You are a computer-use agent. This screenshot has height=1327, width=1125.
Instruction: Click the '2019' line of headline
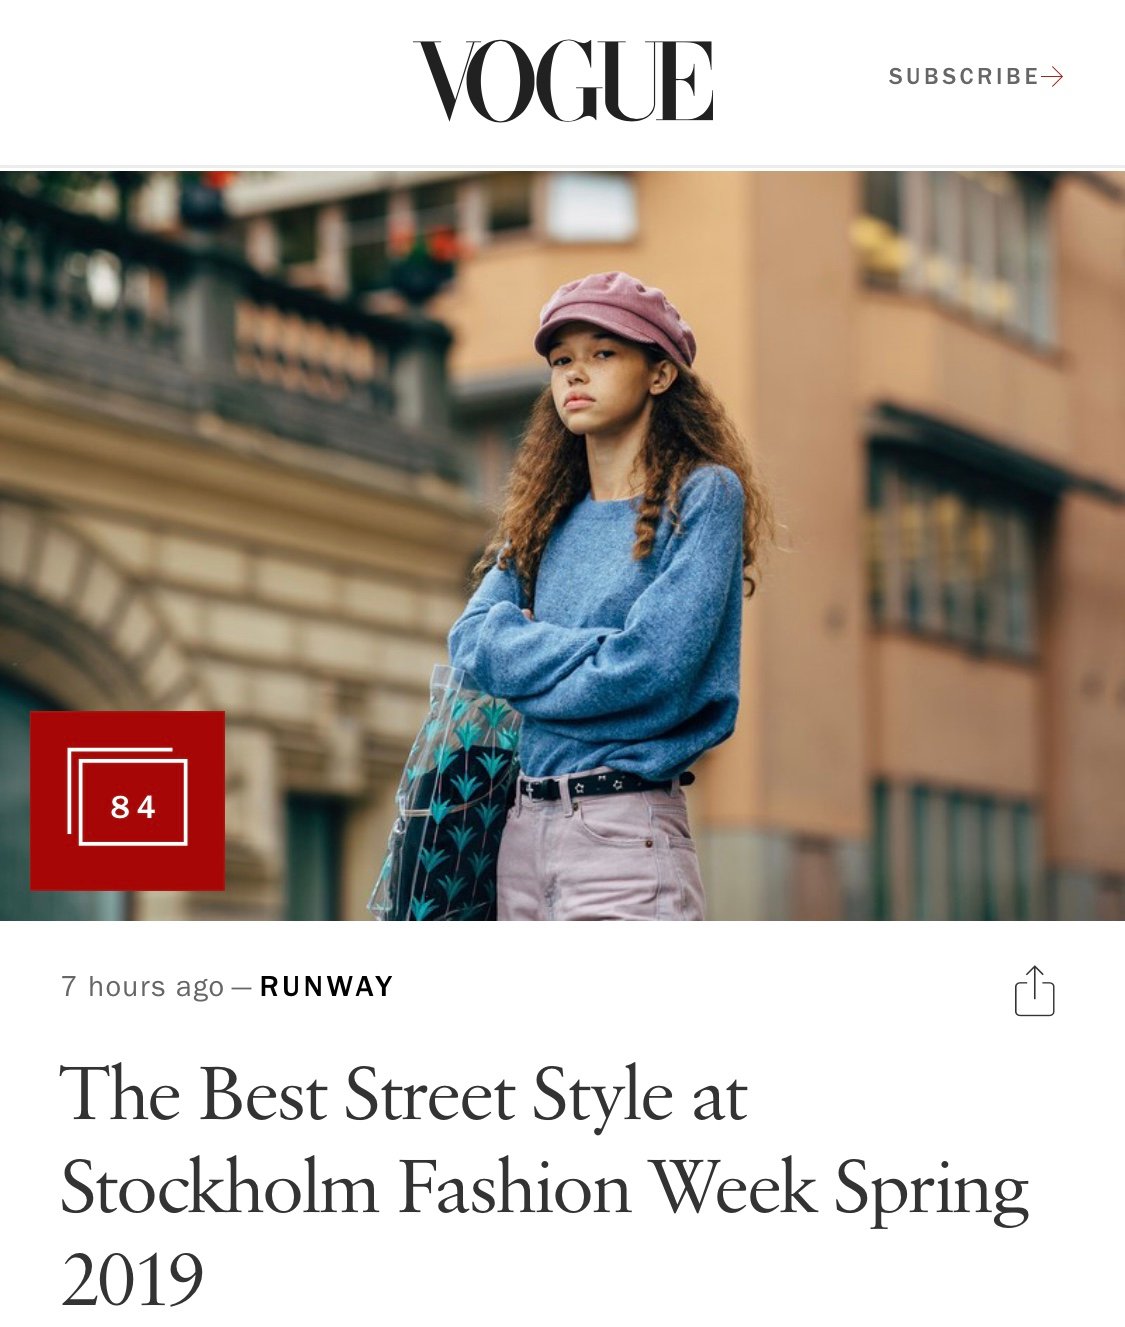tap(131, 1280)
